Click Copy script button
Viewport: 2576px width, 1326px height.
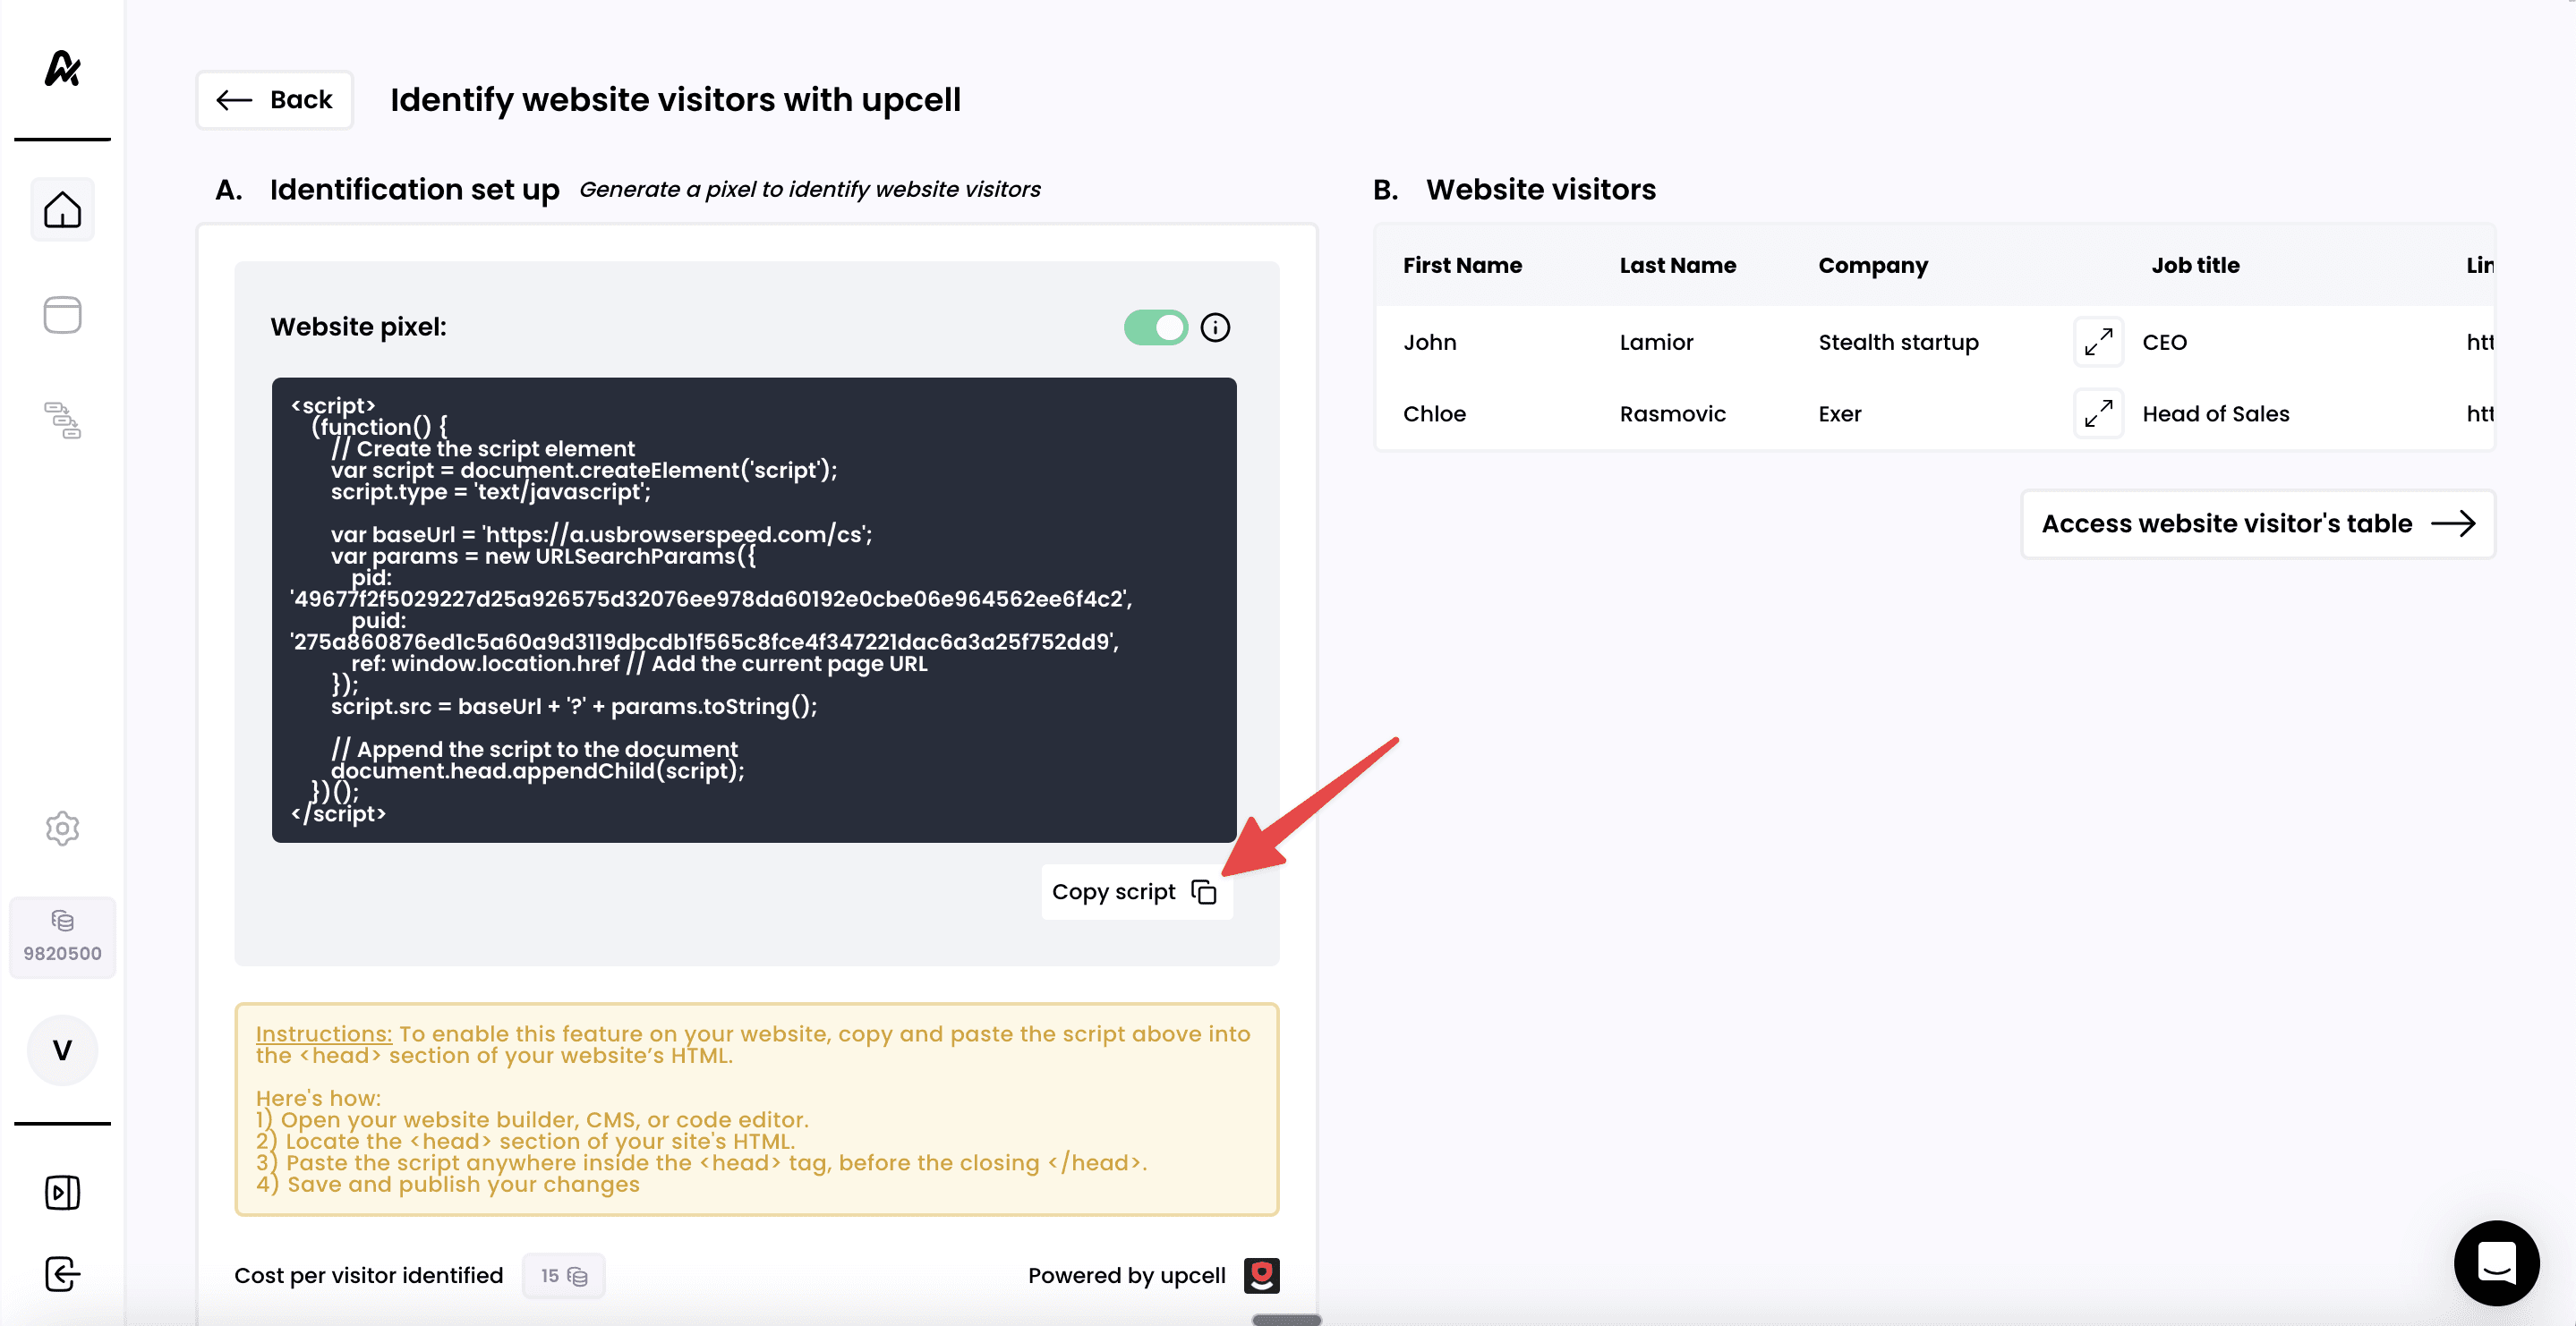pos(1135,892)
